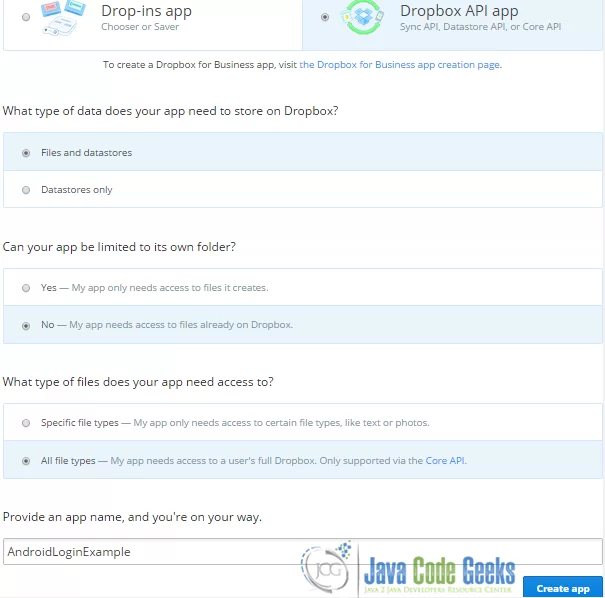Select the Drop-ins app radio button
This screenshot has width=605, height=598.
(x=26, y=17)
